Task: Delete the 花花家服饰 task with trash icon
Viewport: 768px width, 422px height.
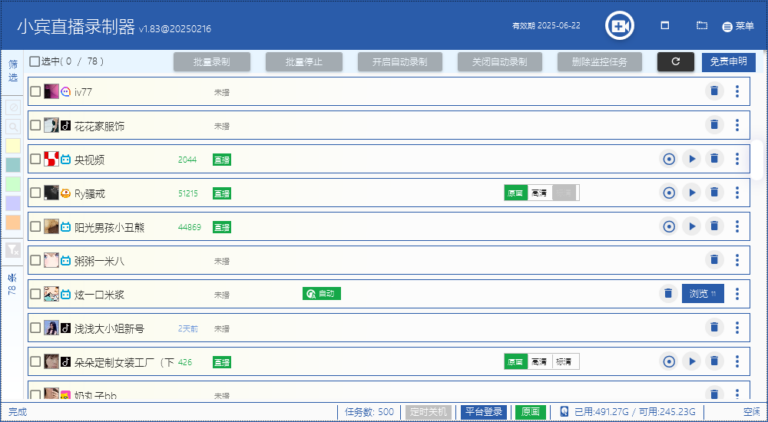Action: tap(714, 125)
